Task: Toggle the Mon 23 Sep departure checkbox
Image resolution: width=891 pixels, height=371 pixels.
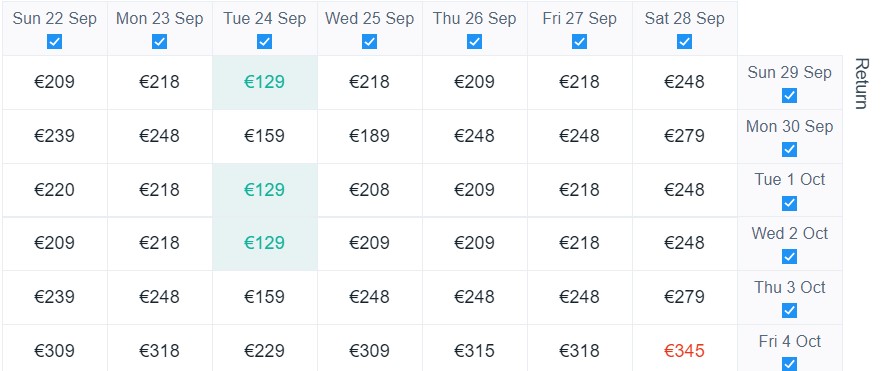Action: [159, 41]
